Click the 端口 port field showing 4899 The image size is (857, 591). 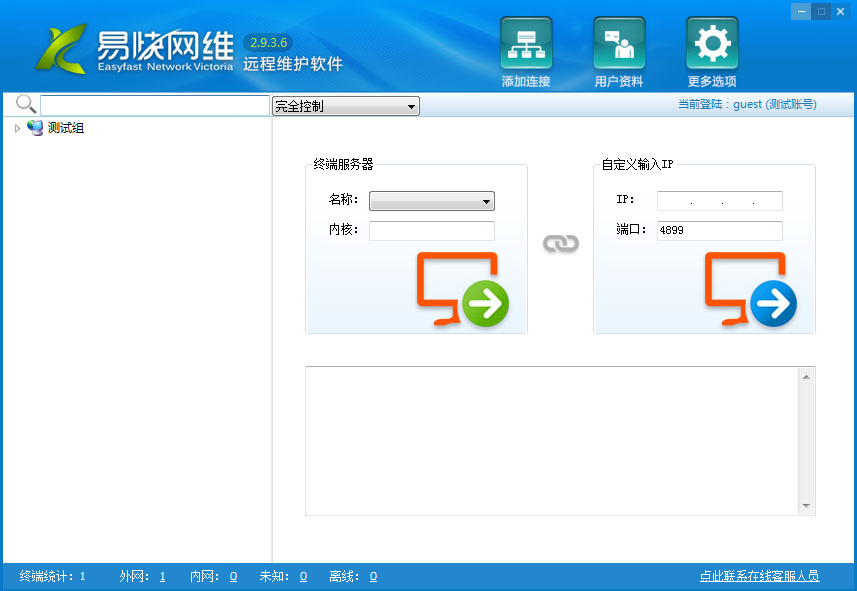tap(720, 231)
